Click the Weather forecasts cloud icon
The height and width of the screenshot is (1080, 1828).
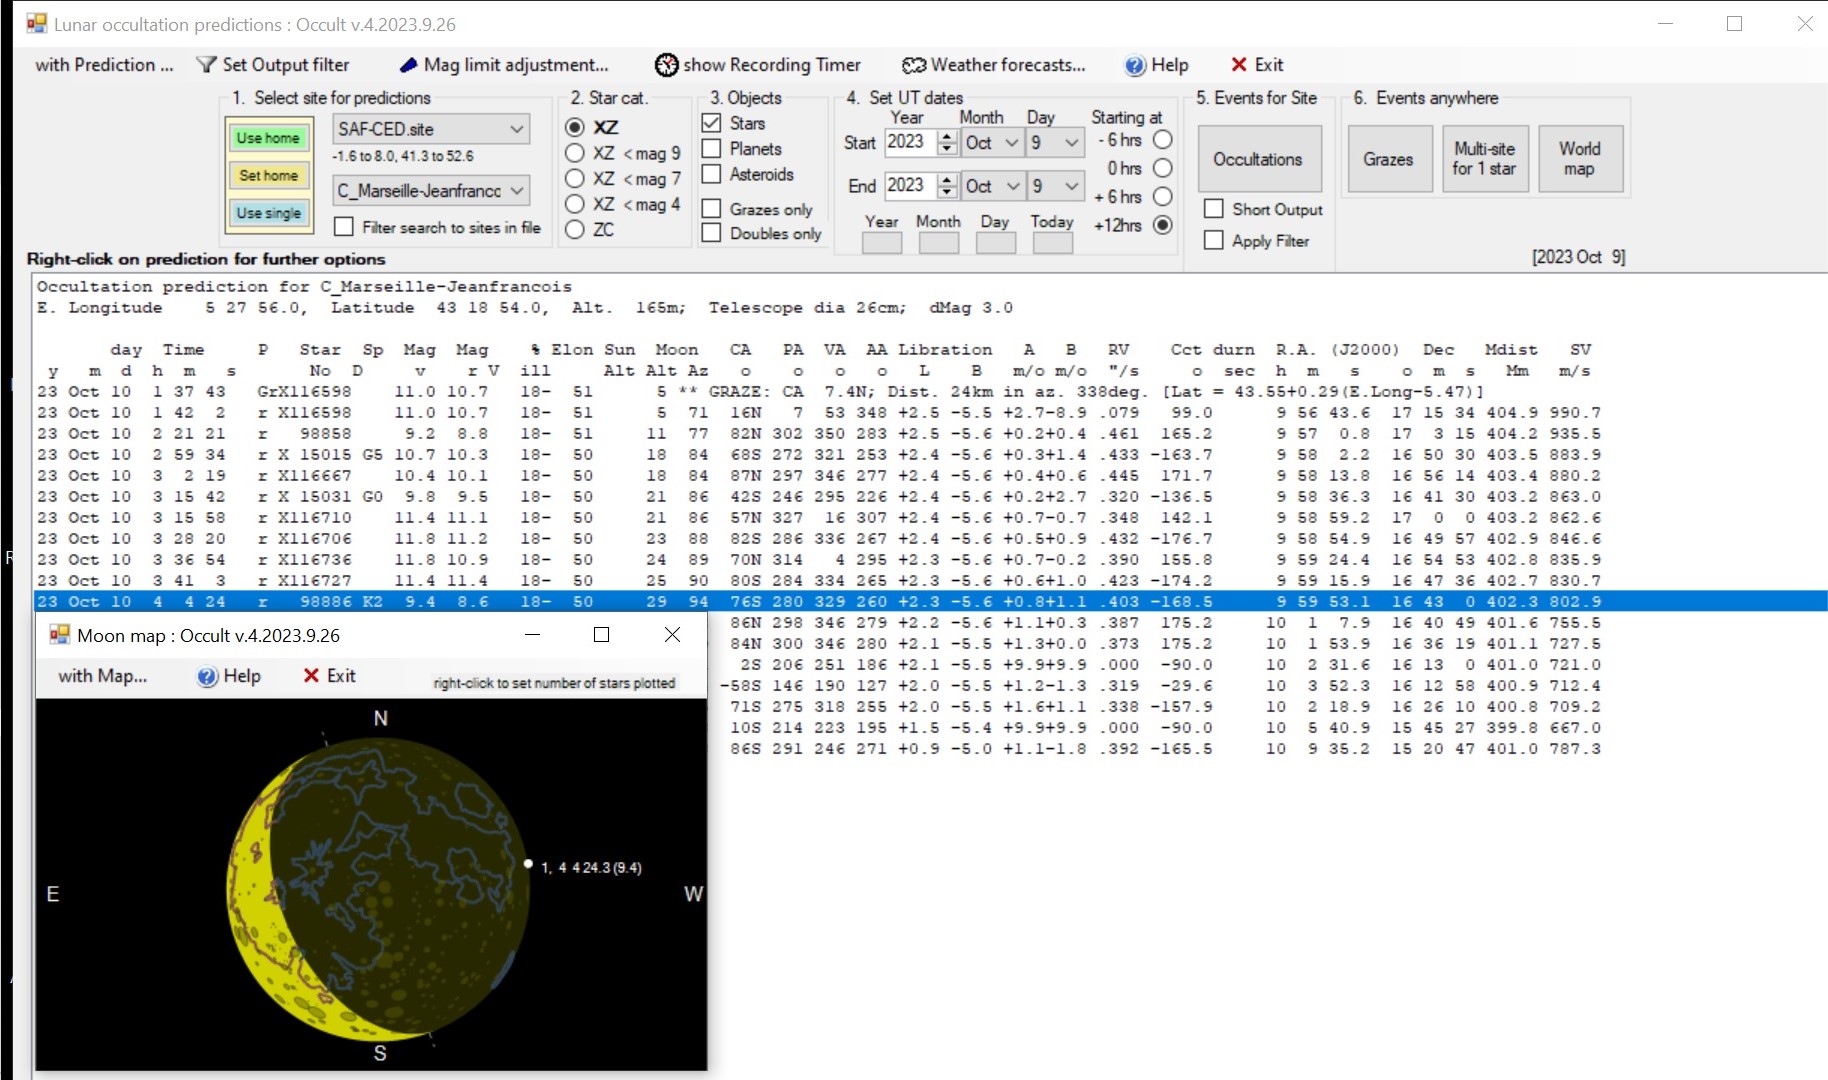point(913,65)
